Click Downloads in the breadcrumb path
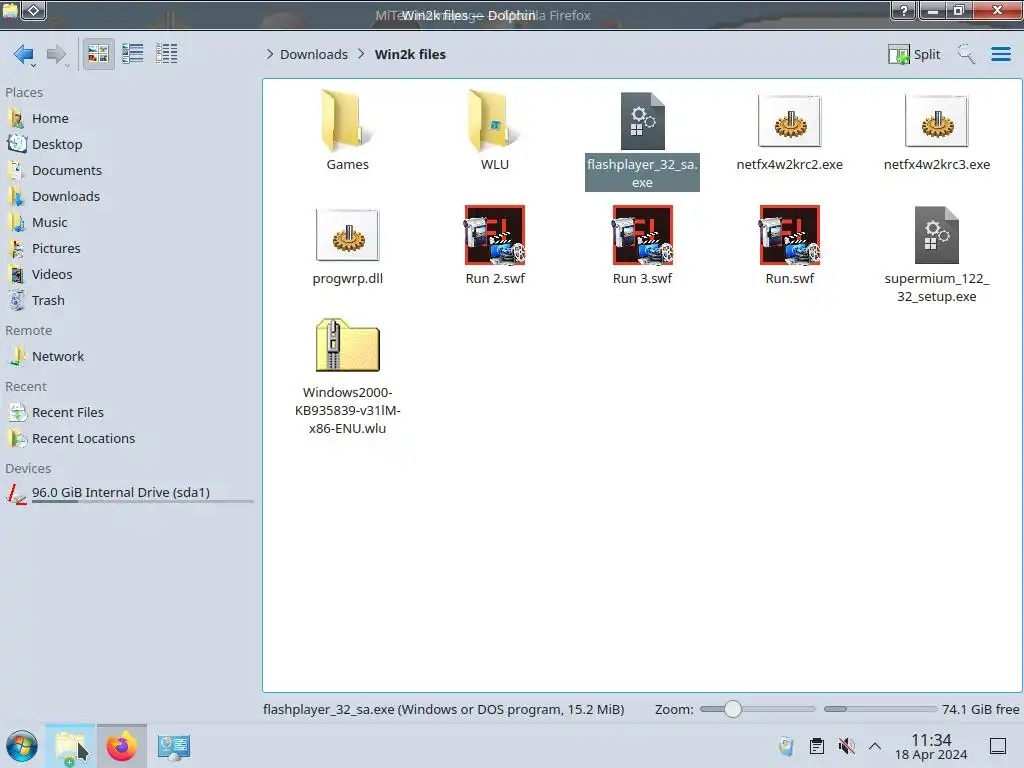1024x768 pixels. [314, 54]
